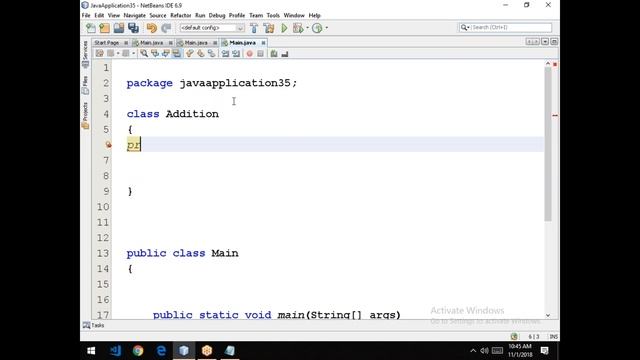Click the maximize editor window button
640x360 pixels.
point(554,42)
